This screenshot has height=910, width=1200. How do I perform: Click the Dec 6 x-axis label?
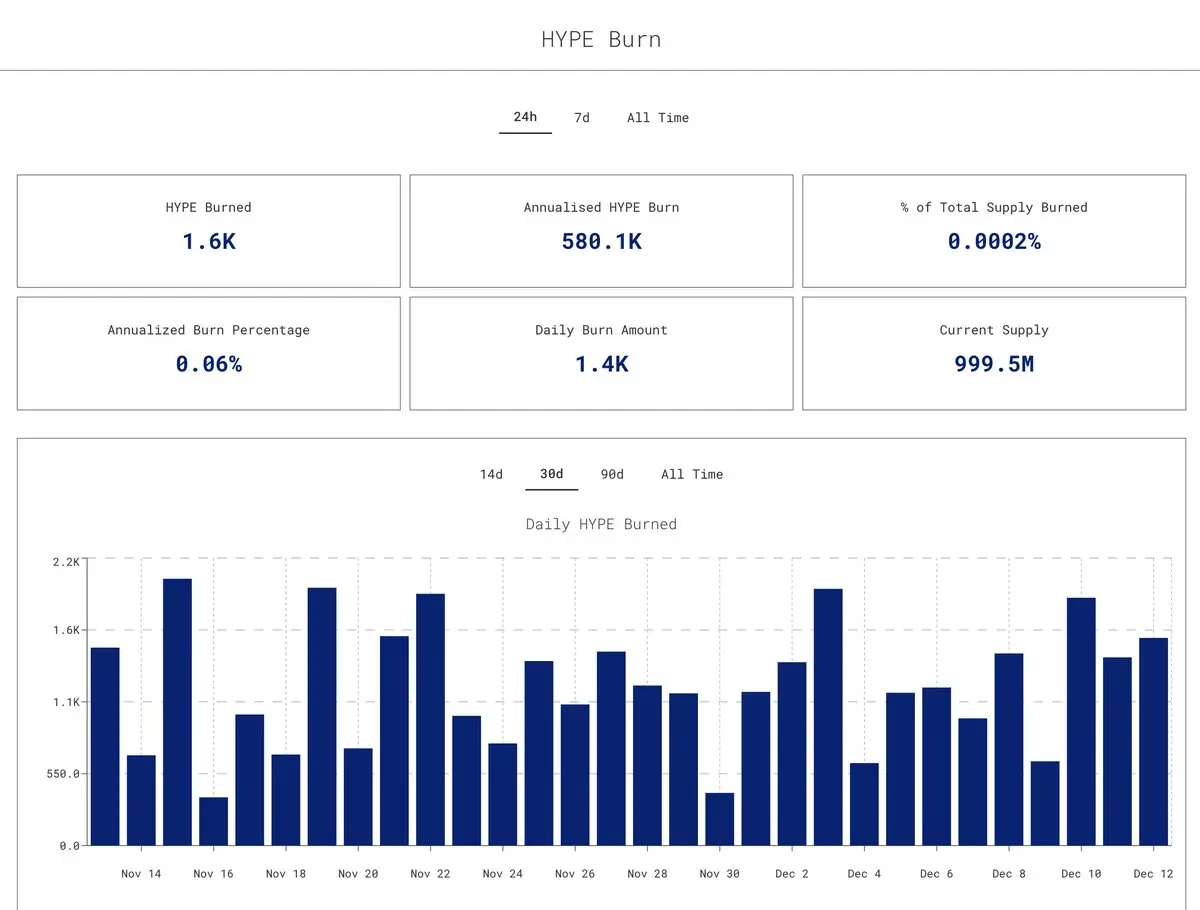(937, 874)
